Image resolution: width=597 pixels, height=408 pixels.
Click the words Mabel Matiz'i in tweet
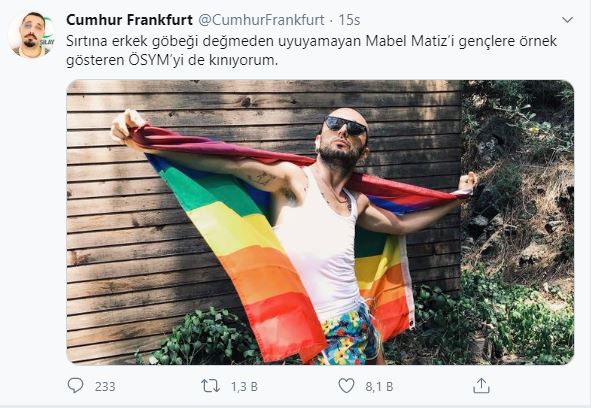coord(409,41)
